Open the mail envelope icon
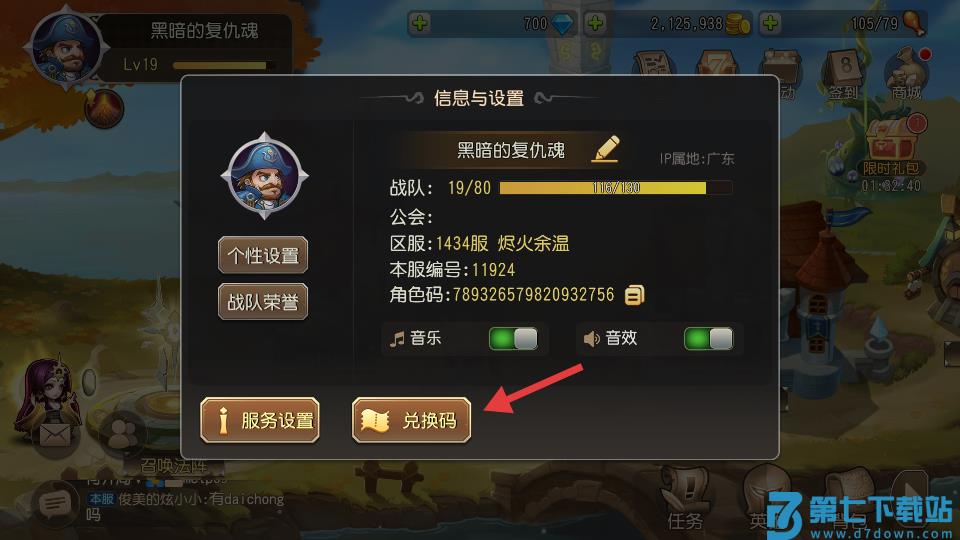The height and width of the screenshot is (540, 960). coord(55,435)
